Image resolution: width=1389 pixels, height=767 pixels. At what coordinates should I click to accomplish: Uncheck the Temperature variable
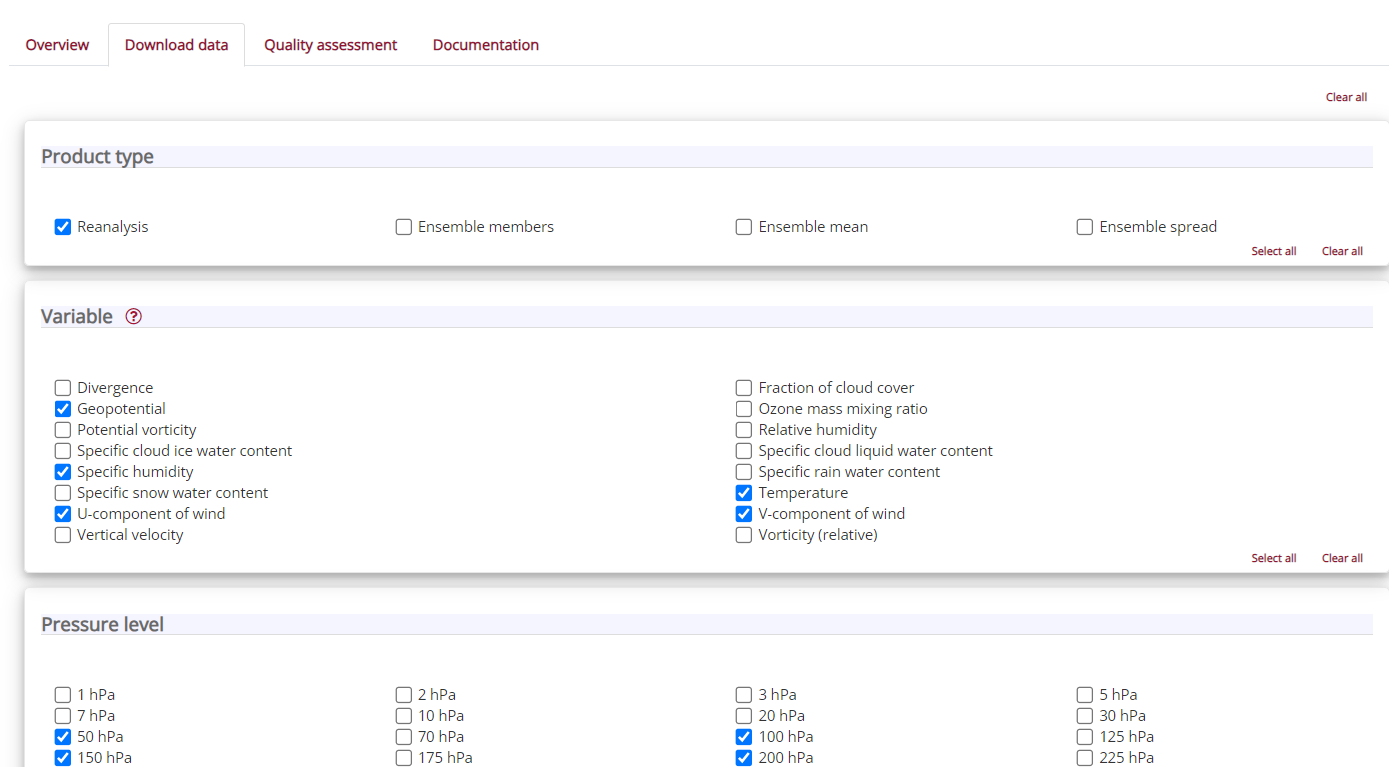pos(744,493)
